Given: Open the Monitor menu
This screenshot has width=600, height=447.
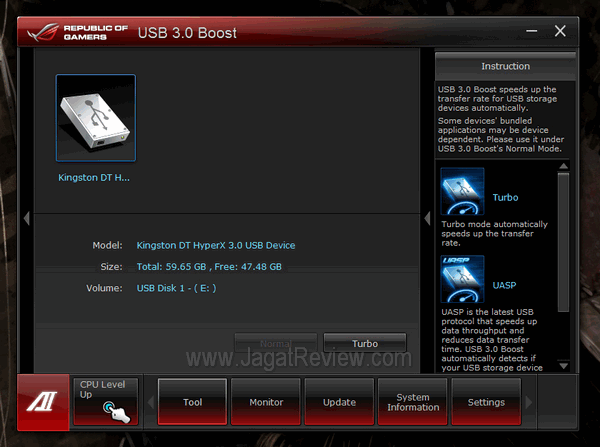Looking at the screenshot, I should pos(266,402).
